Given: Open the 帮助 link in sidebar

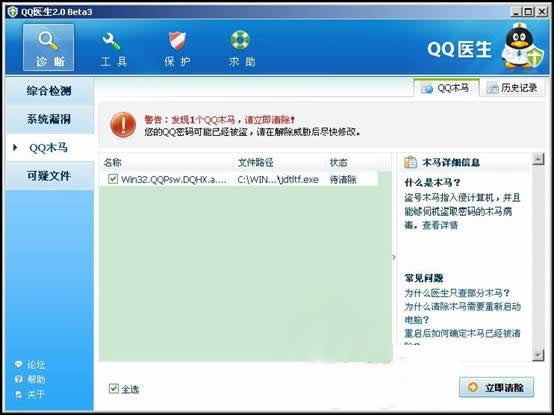Looking at the screenshot, I should click(x=36, y=380).
